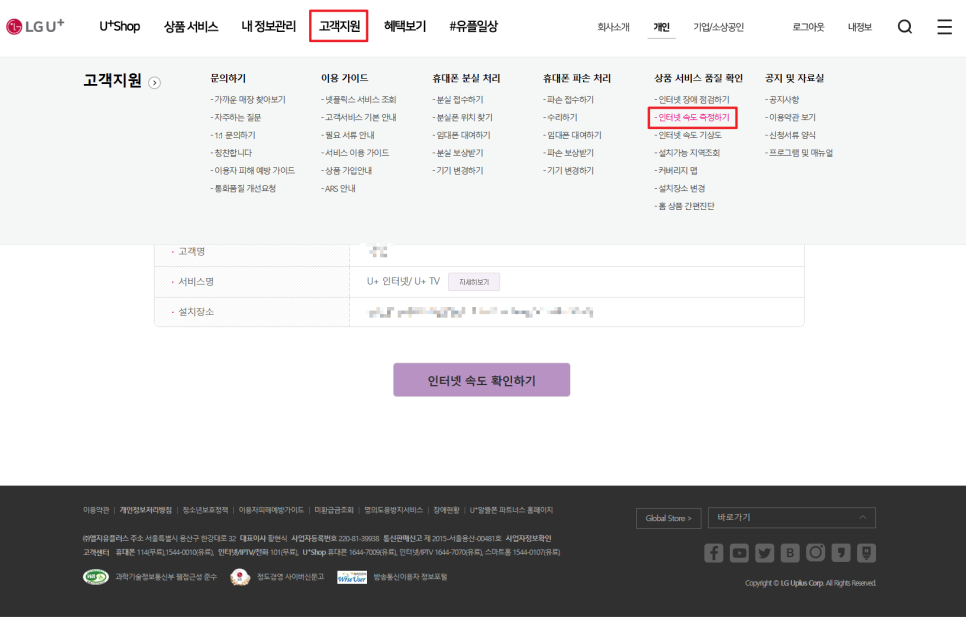
Task: Open the Instagram icon in footer
Action: [x=815, y=552]
